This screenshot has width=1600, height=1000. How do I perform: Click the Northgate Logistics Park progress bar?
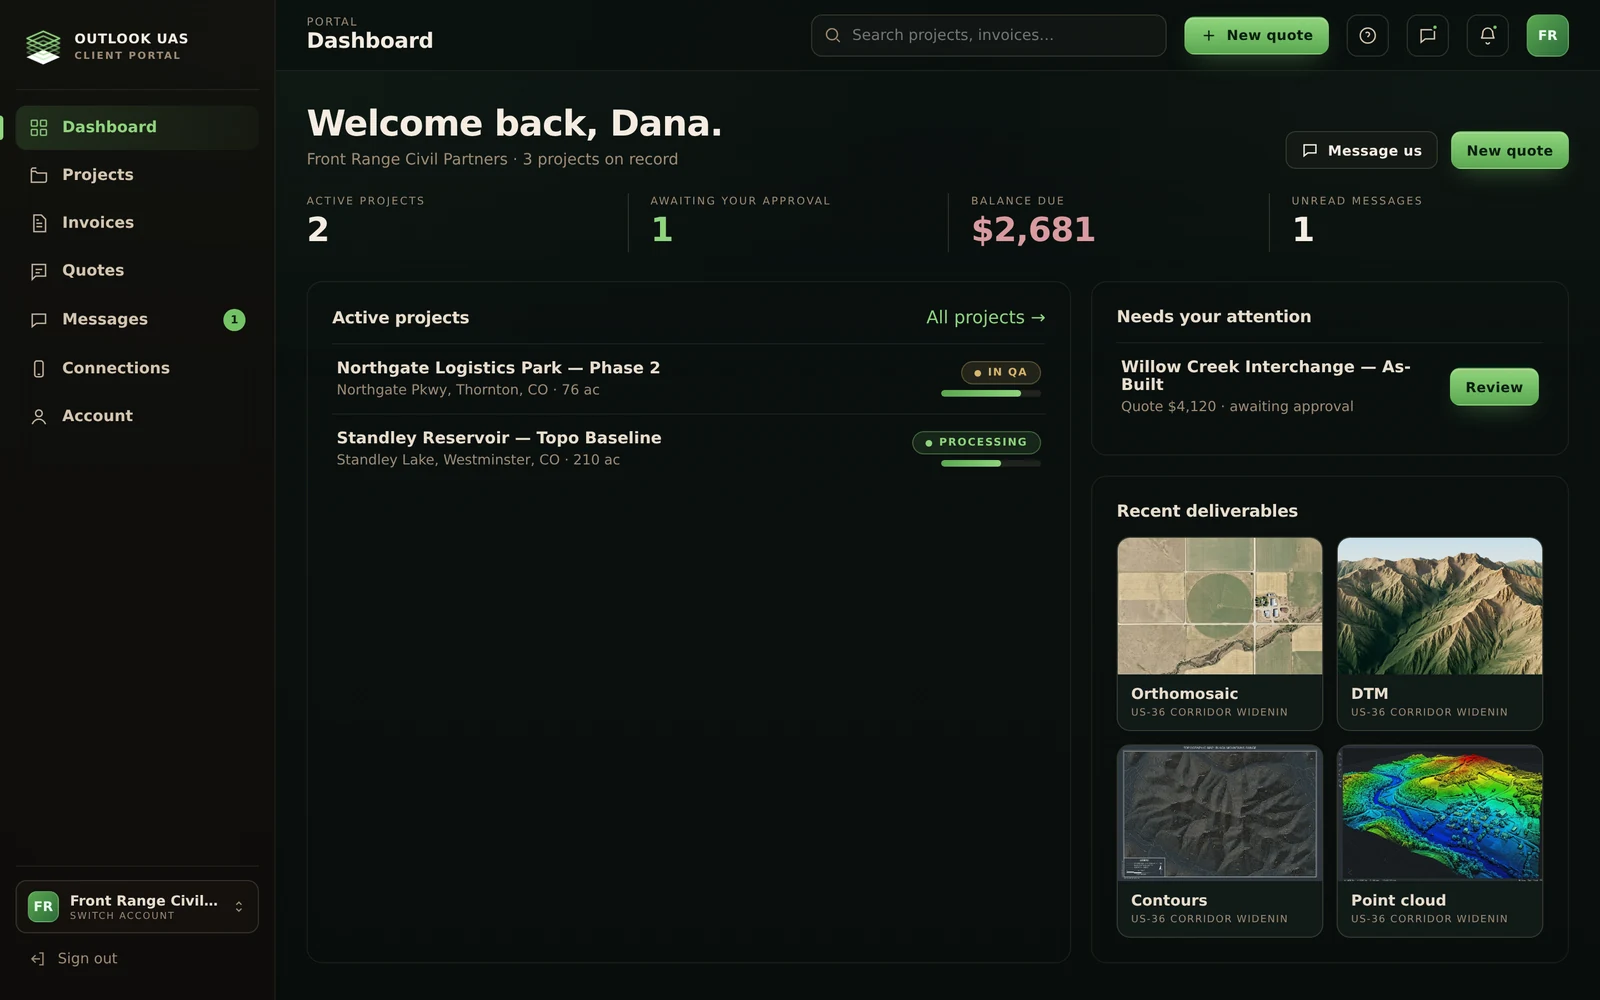(x=991, y=394)
